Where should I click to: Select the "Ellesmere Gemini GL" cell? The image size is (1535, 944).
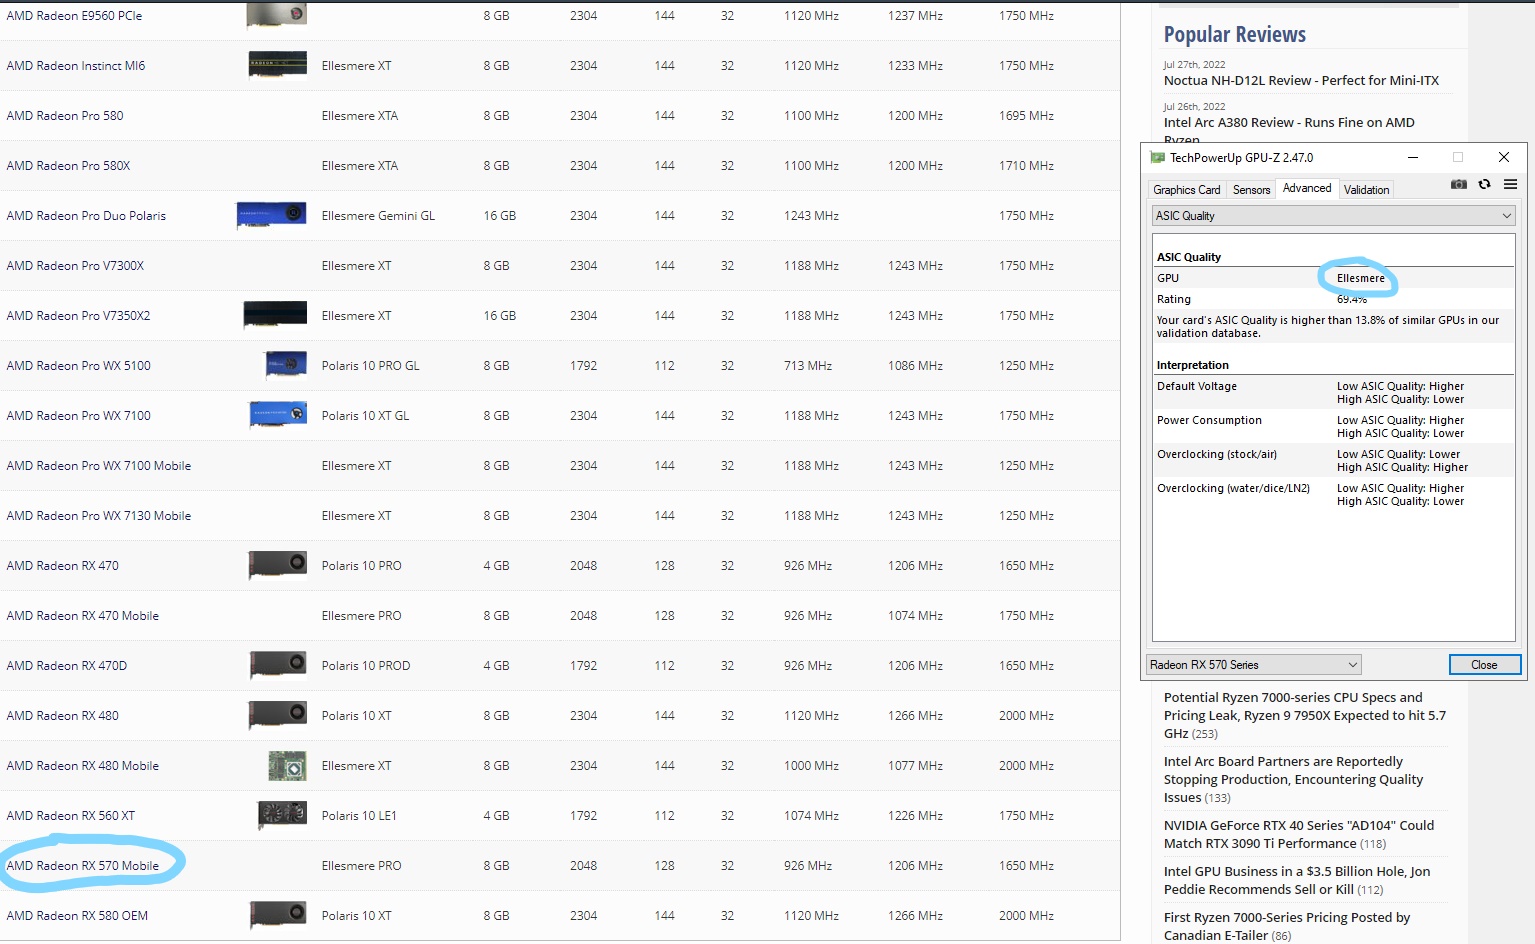(378, 216)
